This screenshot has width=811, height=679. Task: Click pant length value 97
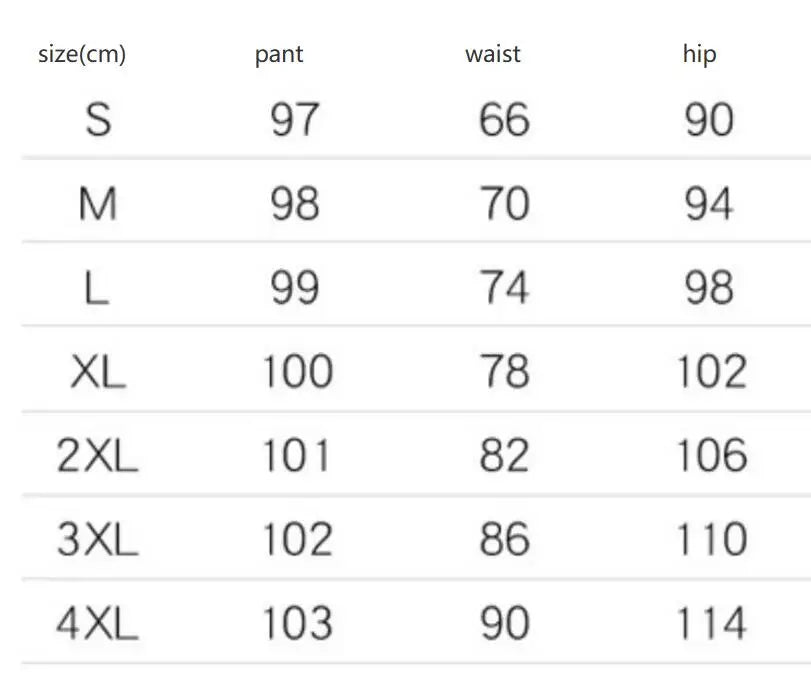coord(294,119)
